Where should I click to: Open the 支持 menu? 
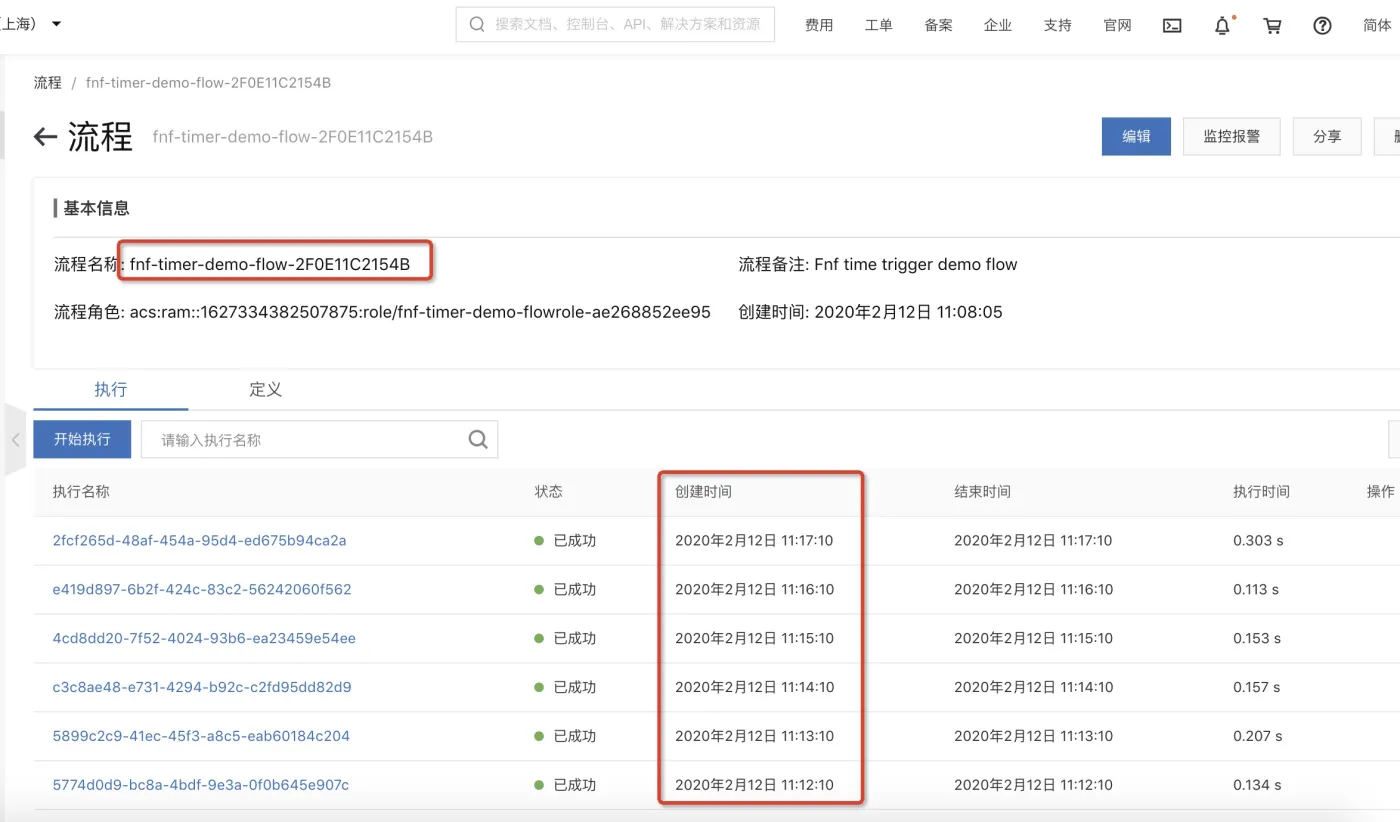1058,26
